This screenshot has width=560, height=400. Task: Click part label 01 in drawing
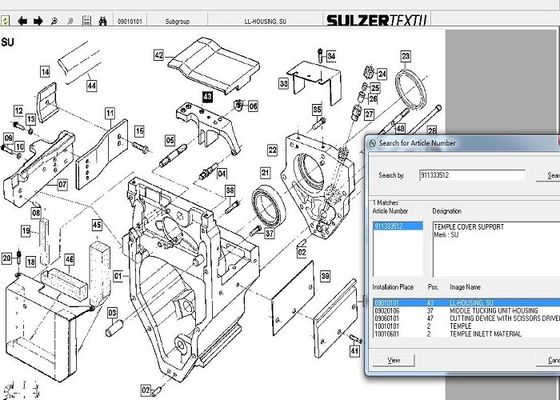pyautogui.click(x=118, y=276)
